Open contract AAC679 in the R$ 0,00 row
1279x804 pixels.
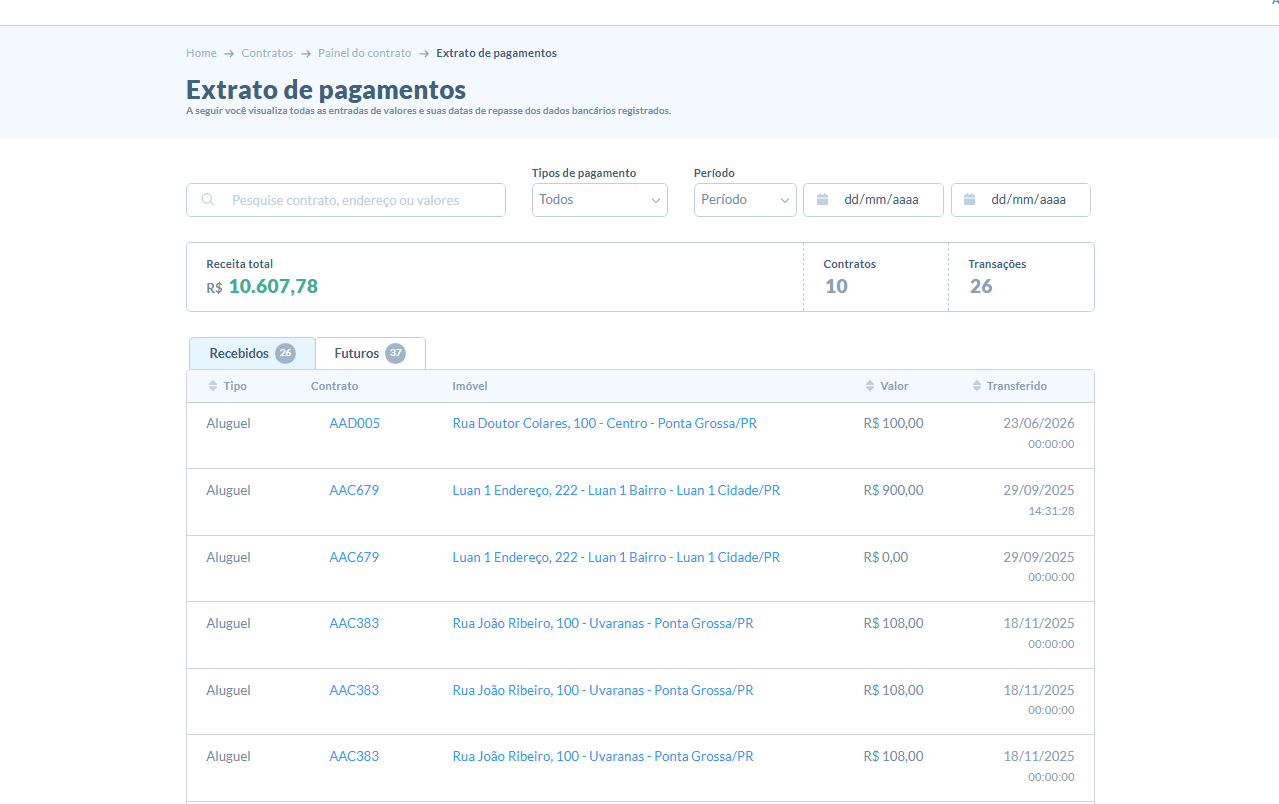pyautogui.click(x=354, y=557)
